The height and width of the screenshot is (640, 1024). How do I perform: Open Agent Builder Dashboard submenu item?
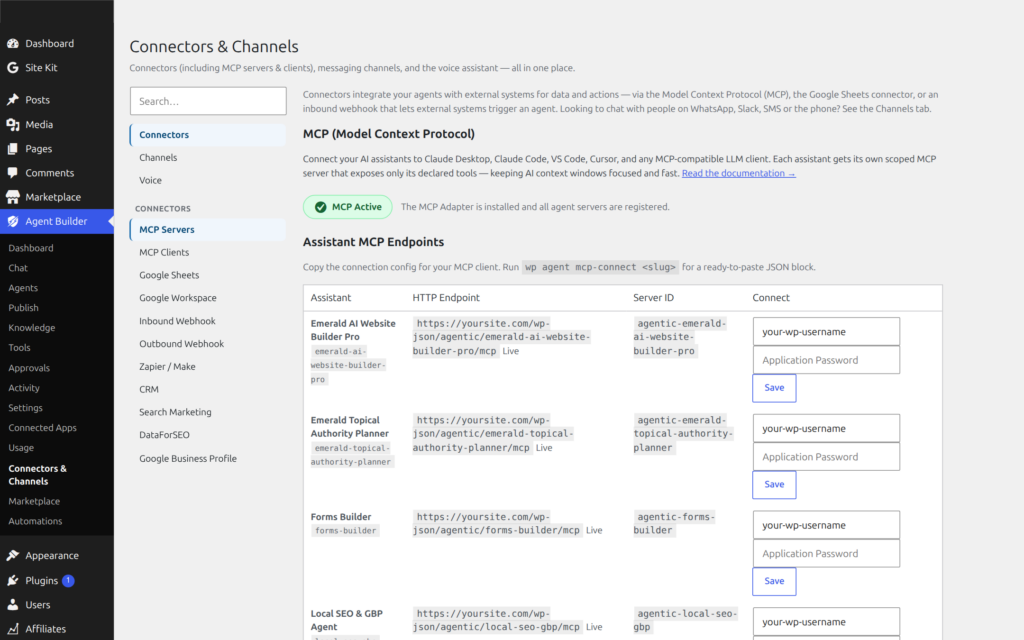(31, 248)
